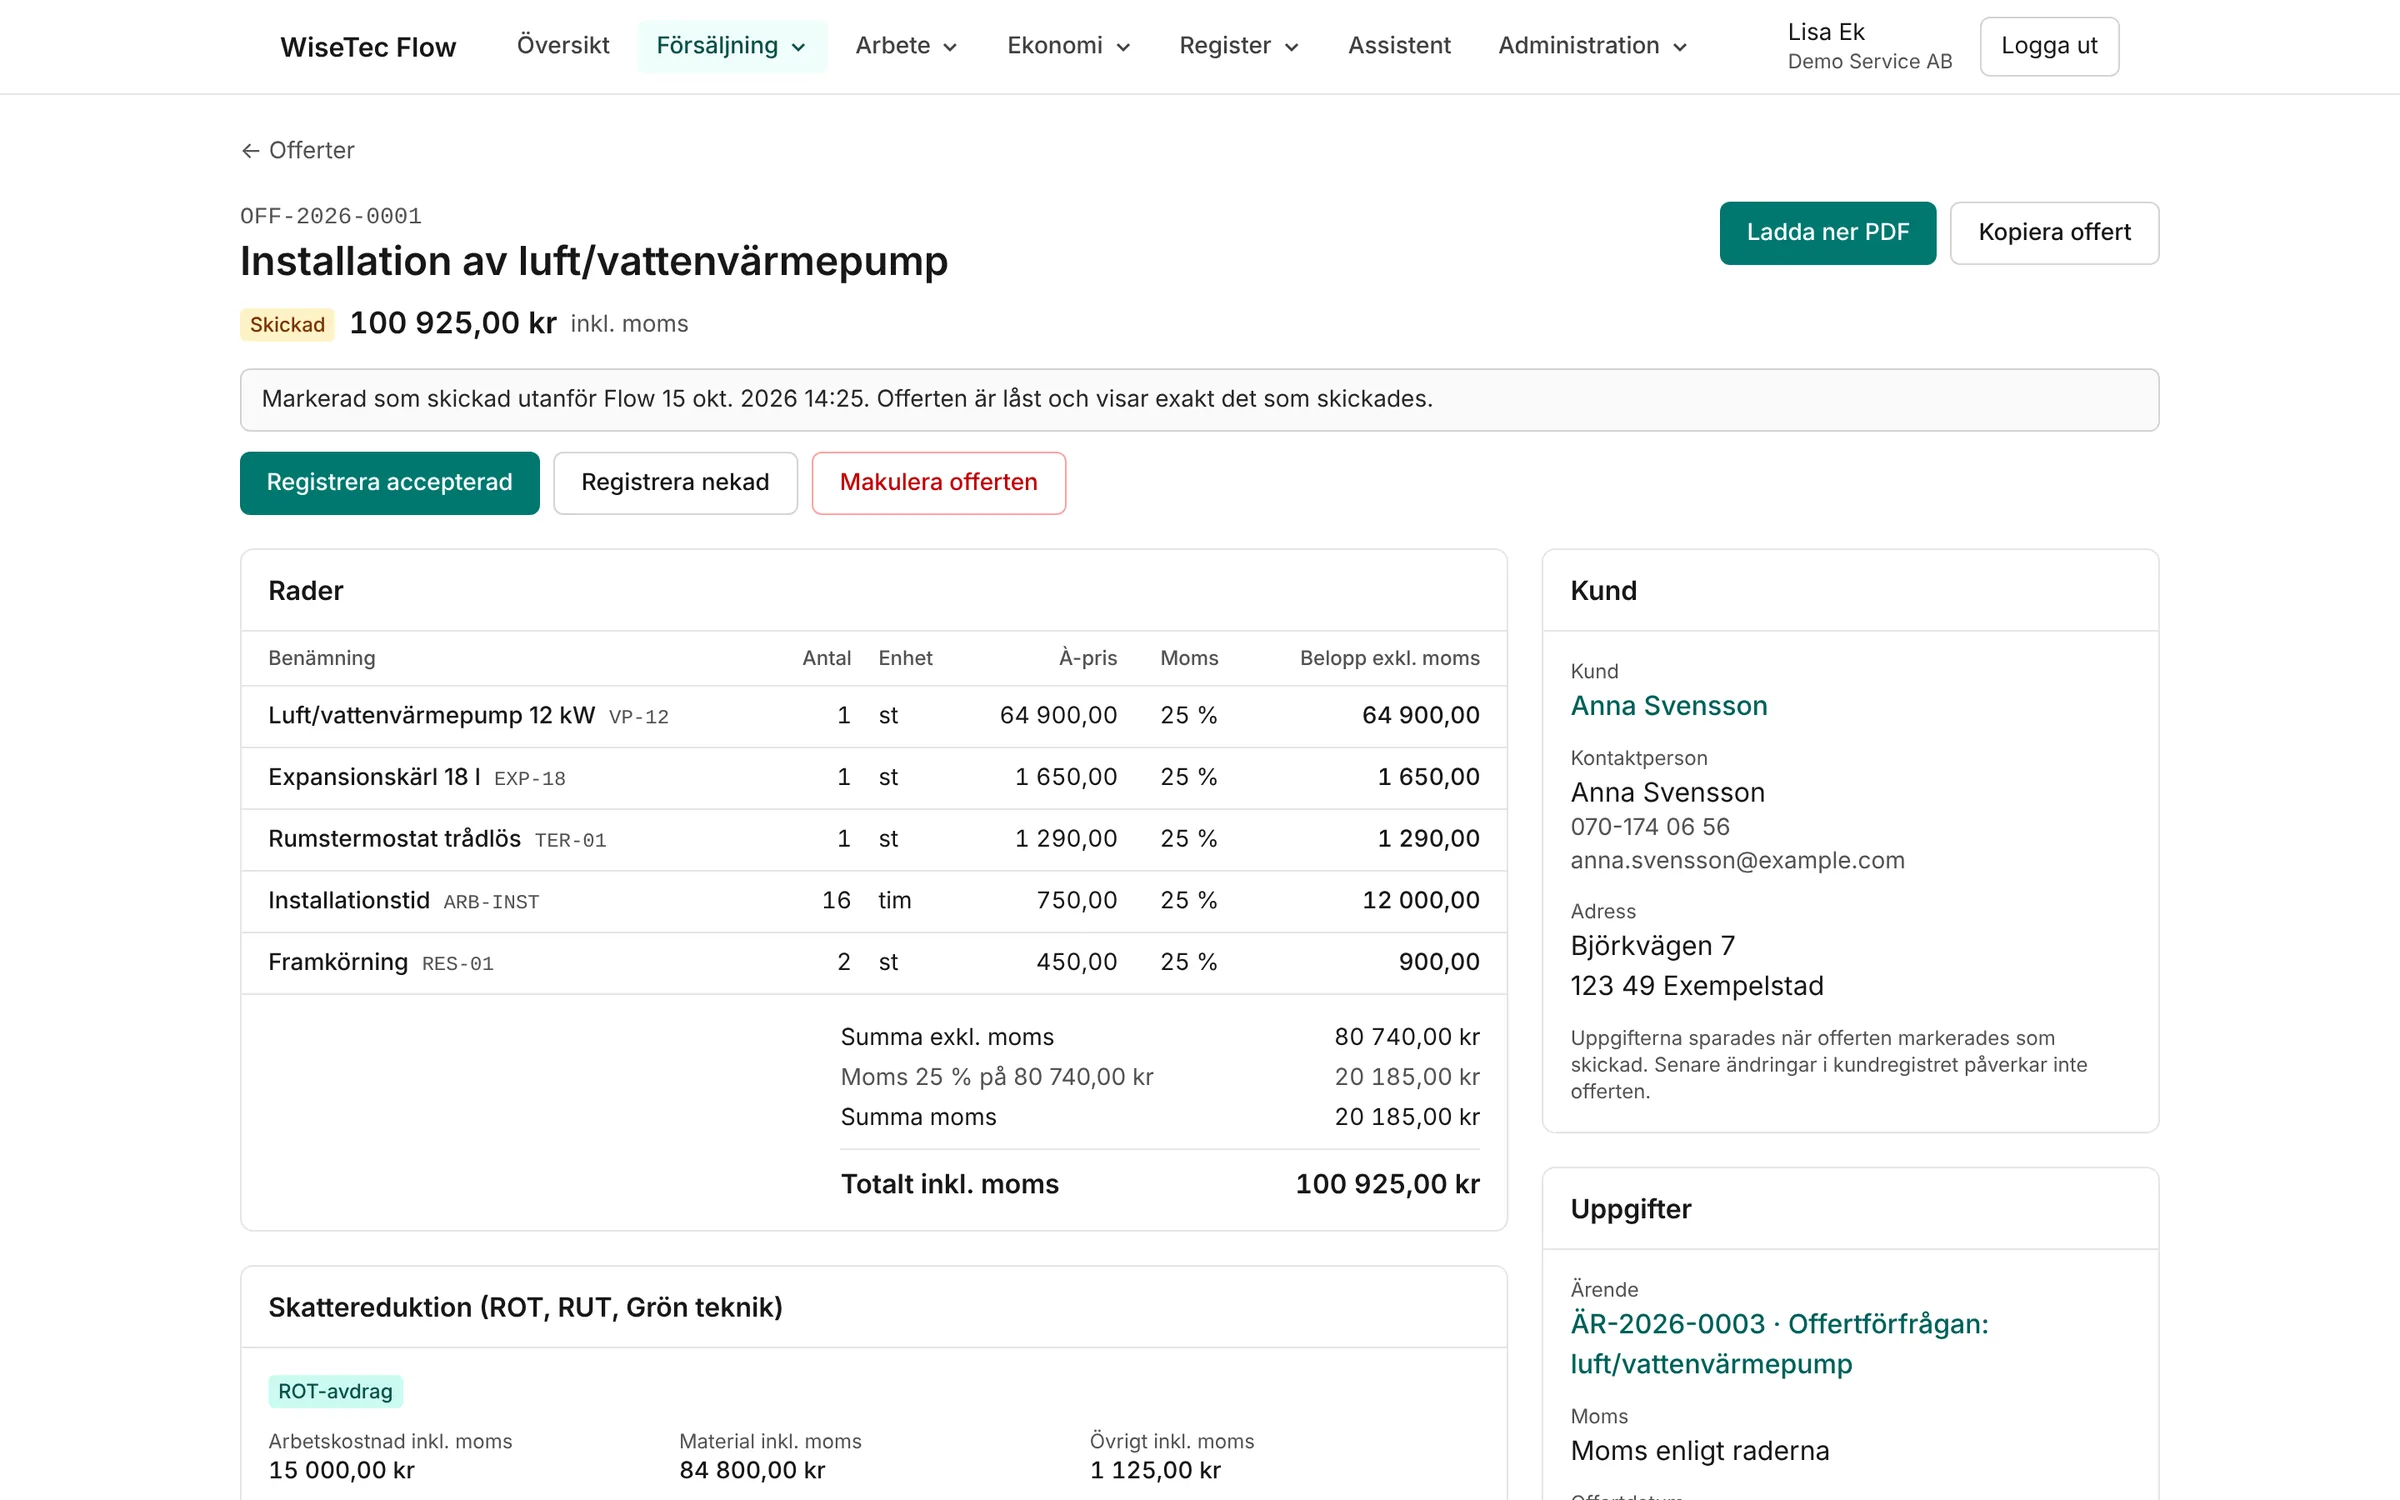Click email anna.svensson@example.com
2400x1500 pixels.
[x=1737, y=861]
